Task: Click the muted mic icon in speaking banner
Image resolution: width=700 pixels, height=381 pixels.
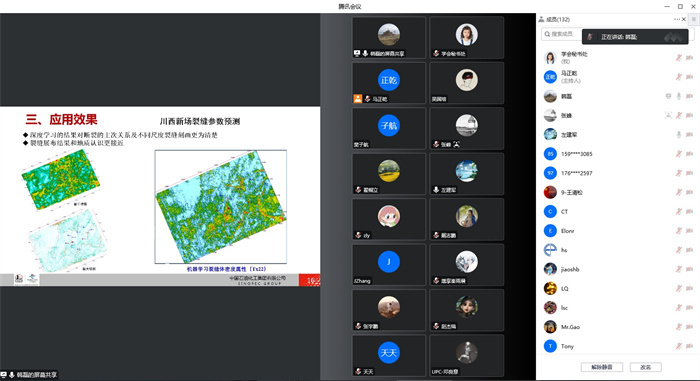Action: (590, 37)
